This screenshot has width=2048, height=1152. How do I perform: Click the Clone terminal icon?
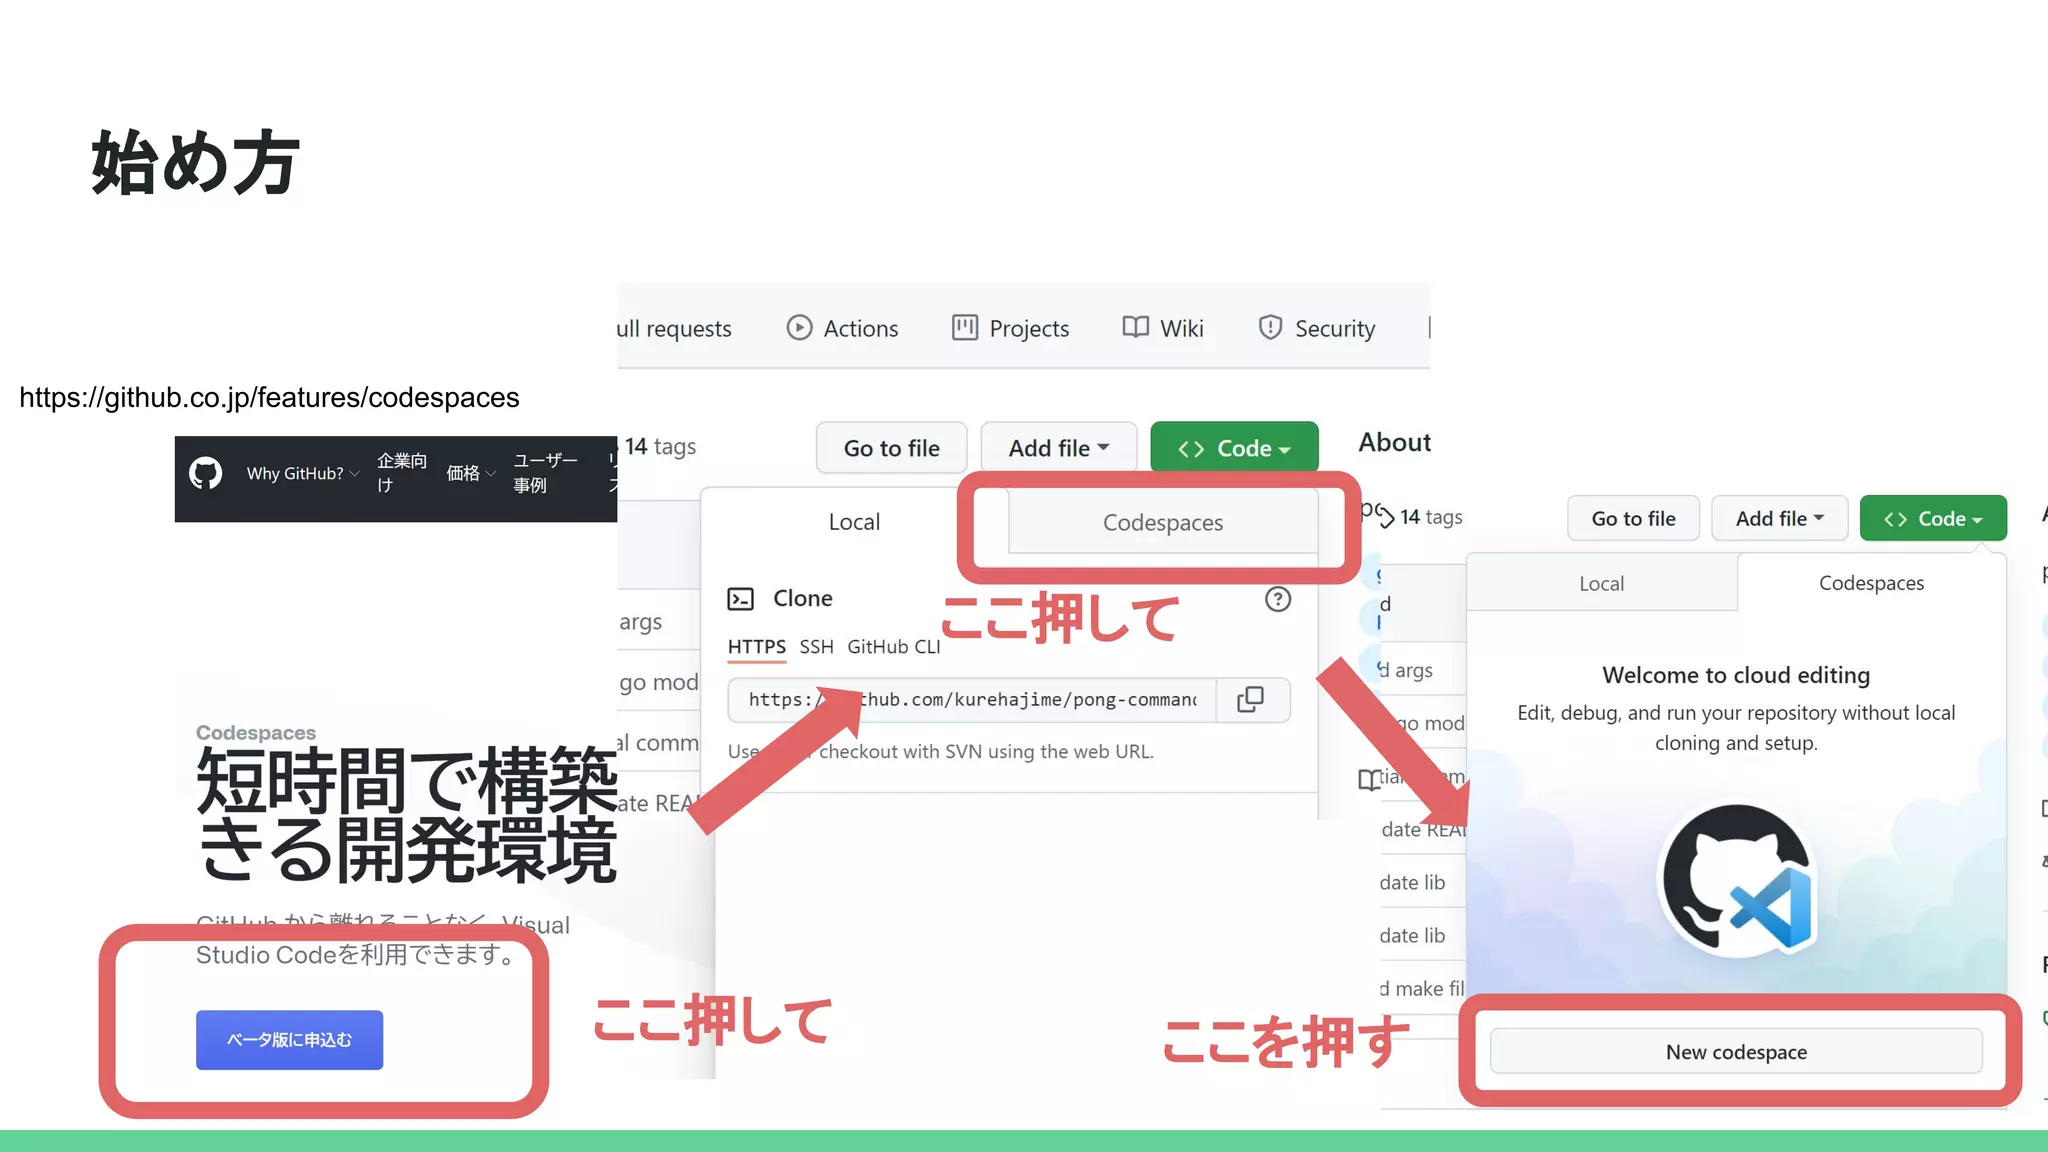(740, 599)
